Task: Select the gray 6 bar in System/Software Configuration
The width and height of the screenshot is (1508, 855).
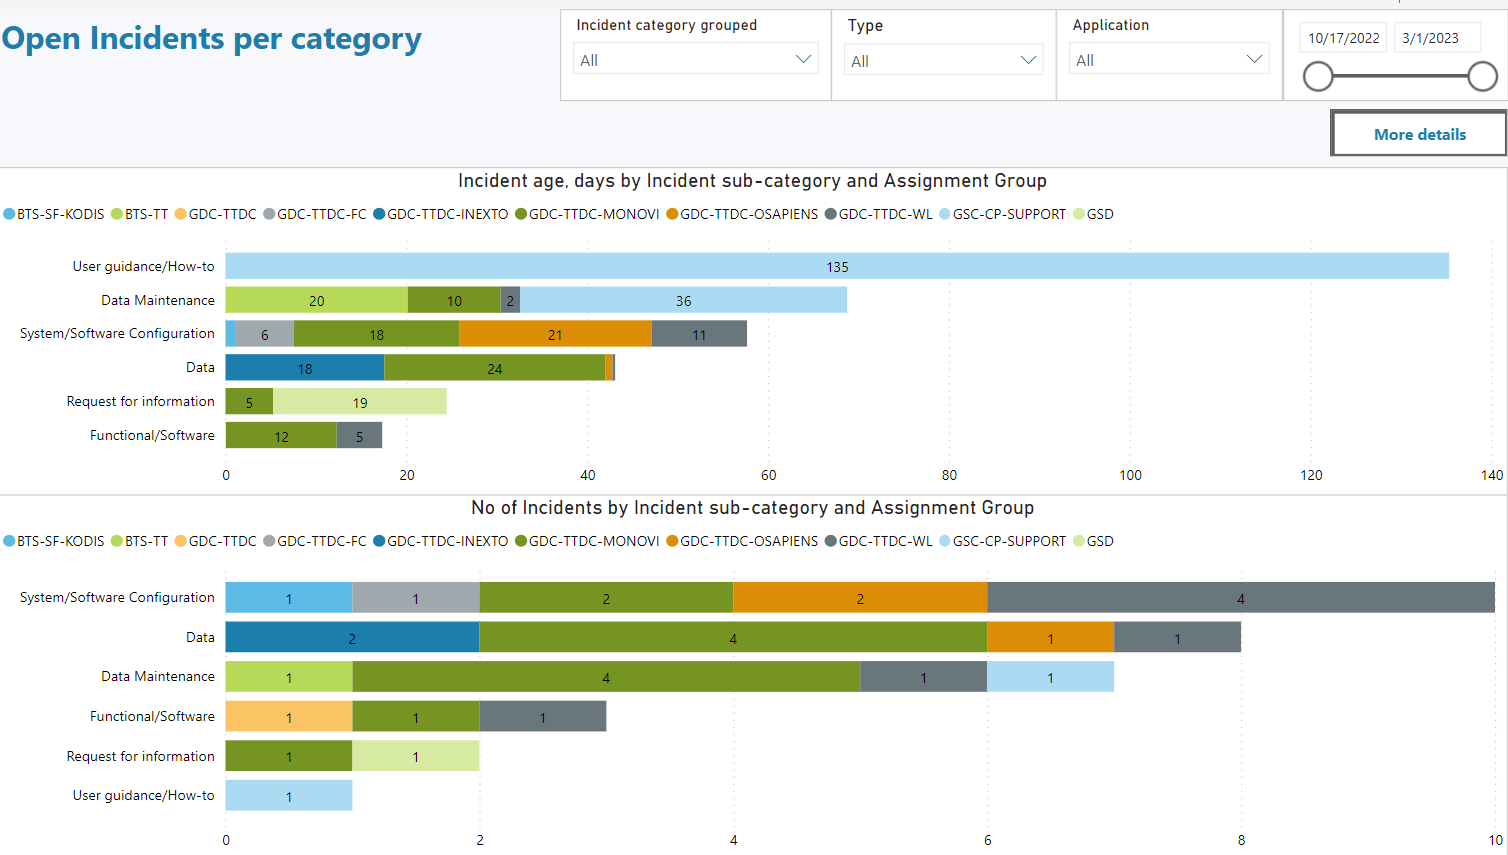Action: coord(265,334)
